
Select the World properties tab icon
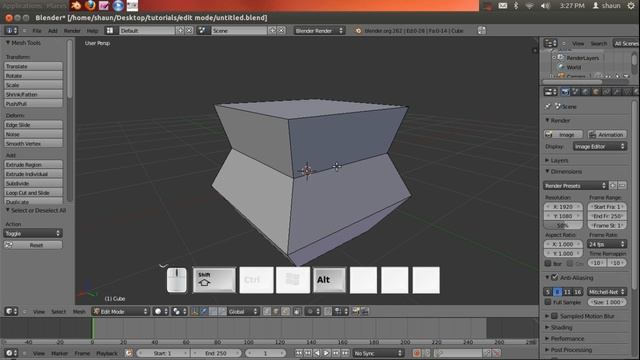[586, 92]
